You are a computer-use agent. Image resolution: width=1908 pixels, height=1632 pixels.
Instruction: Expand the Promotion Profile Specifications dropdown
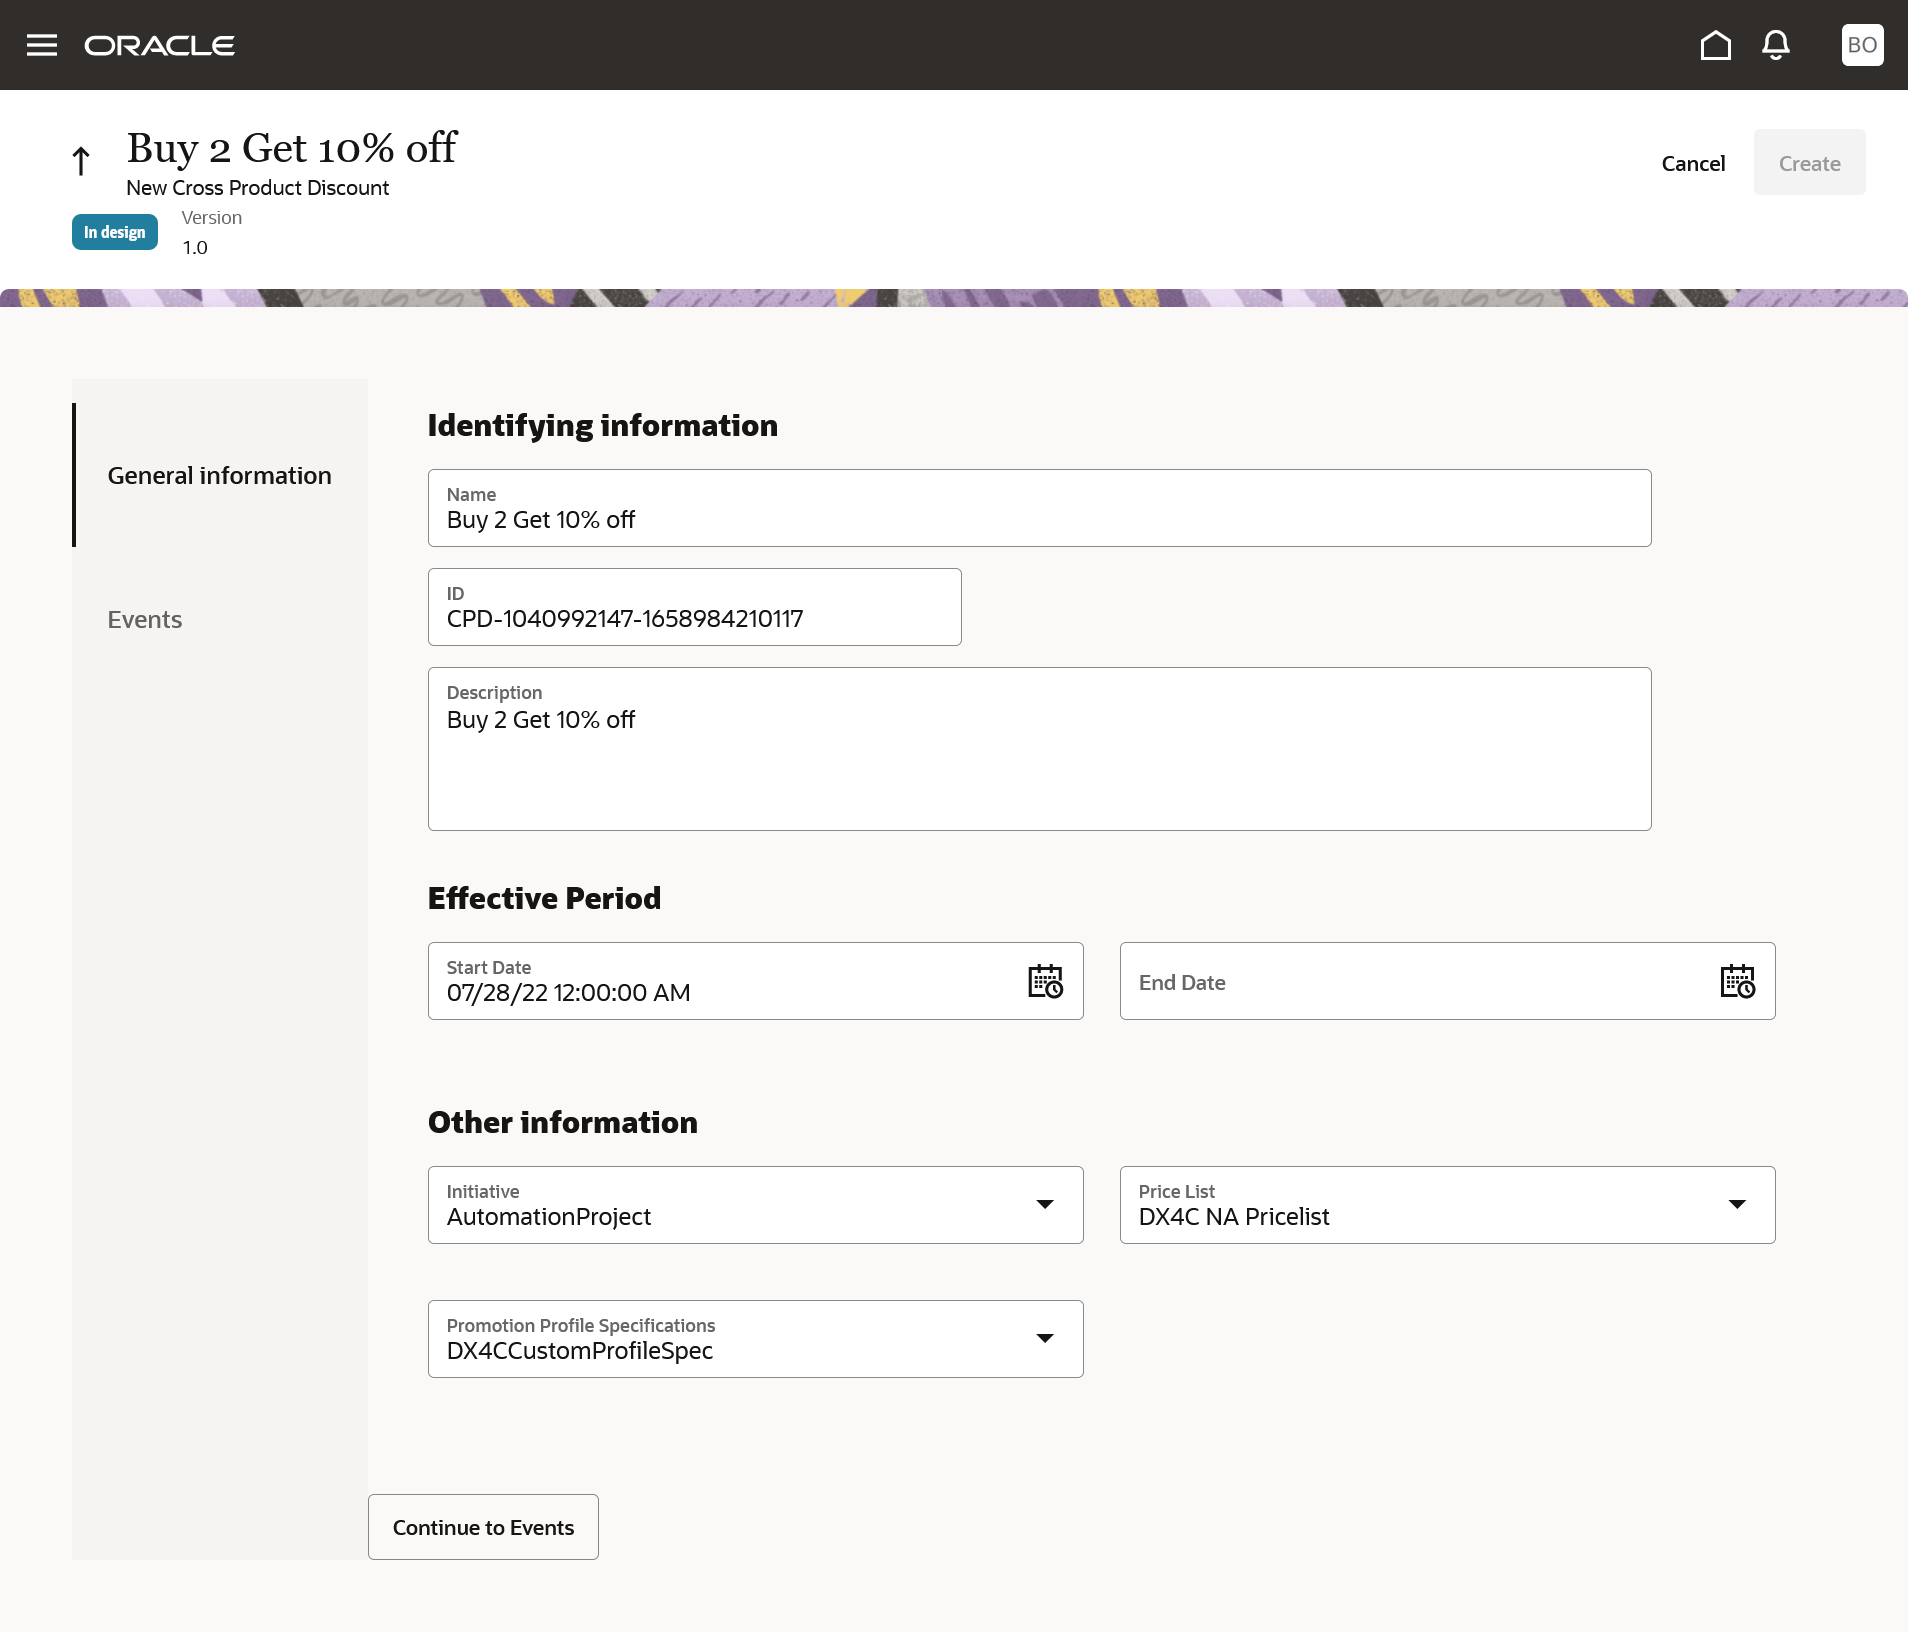(x=1045, y=1339)
